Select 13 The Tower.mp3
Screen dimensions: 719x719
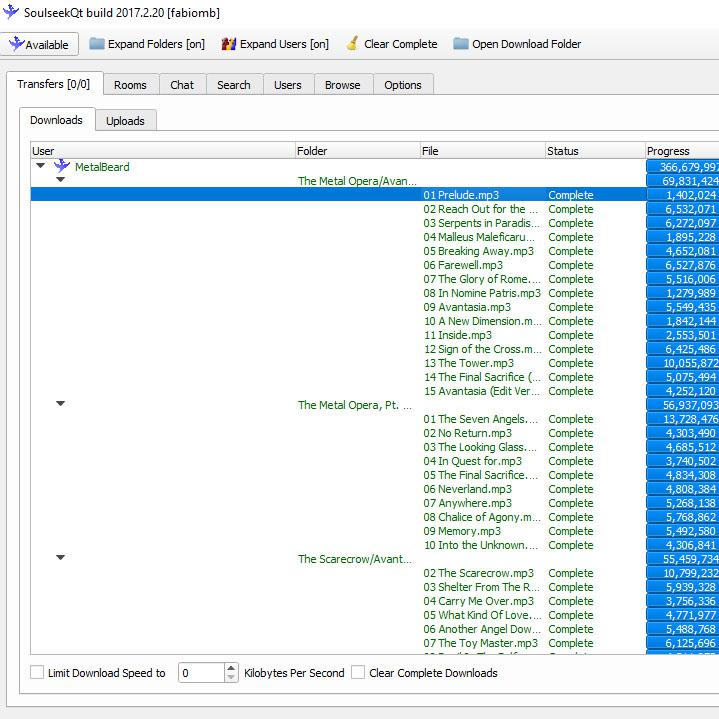[469, 363]
